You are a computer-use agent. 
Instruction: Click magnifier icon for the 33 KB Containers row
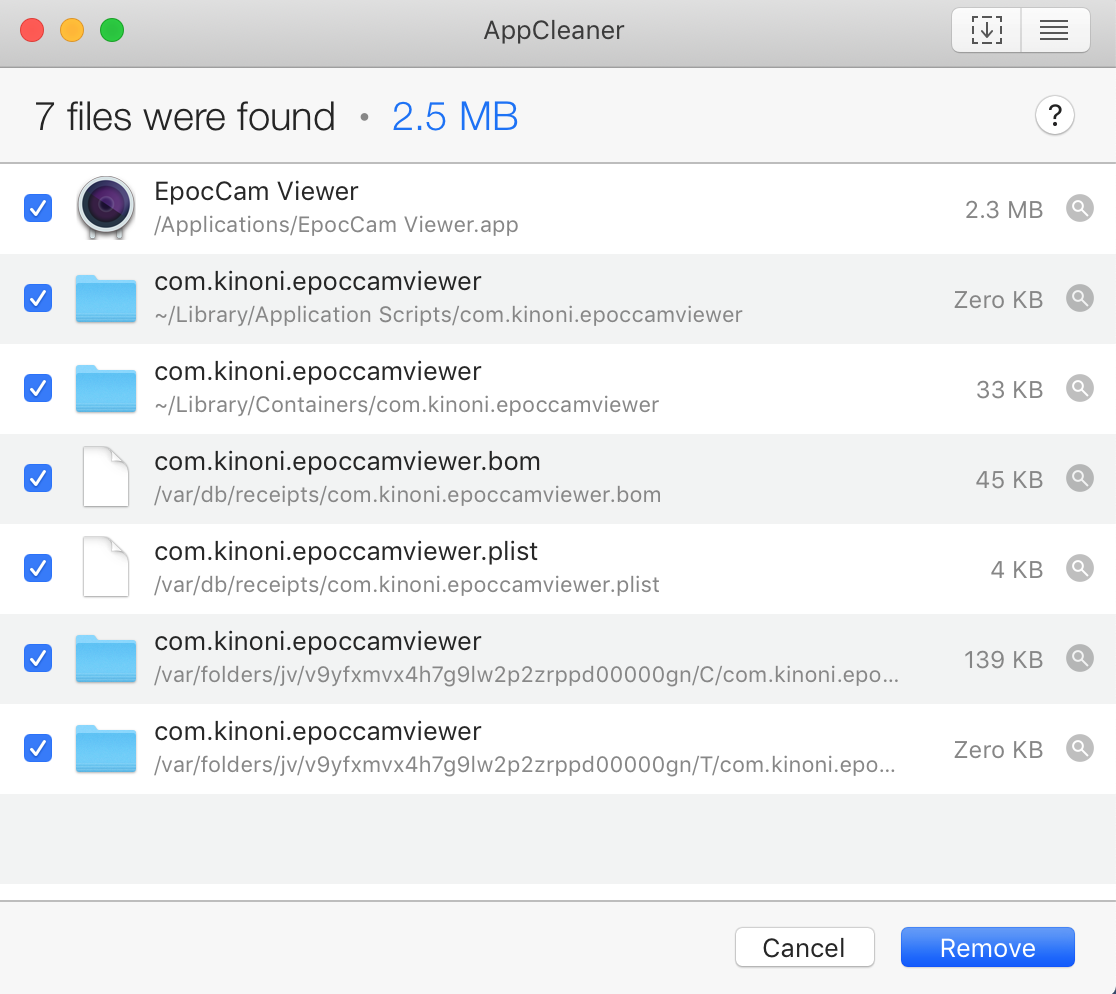1079,388
